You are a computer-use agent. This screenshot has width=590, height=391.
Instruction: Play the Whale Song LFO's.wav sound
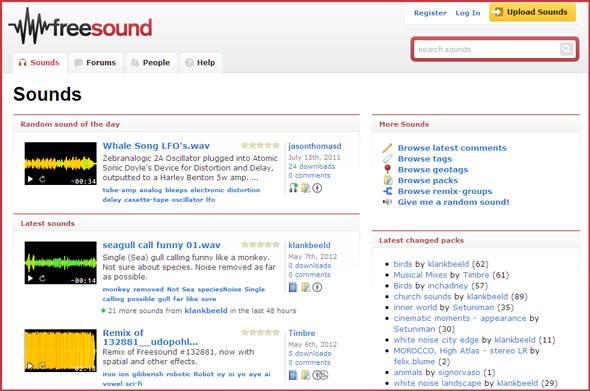30,179
